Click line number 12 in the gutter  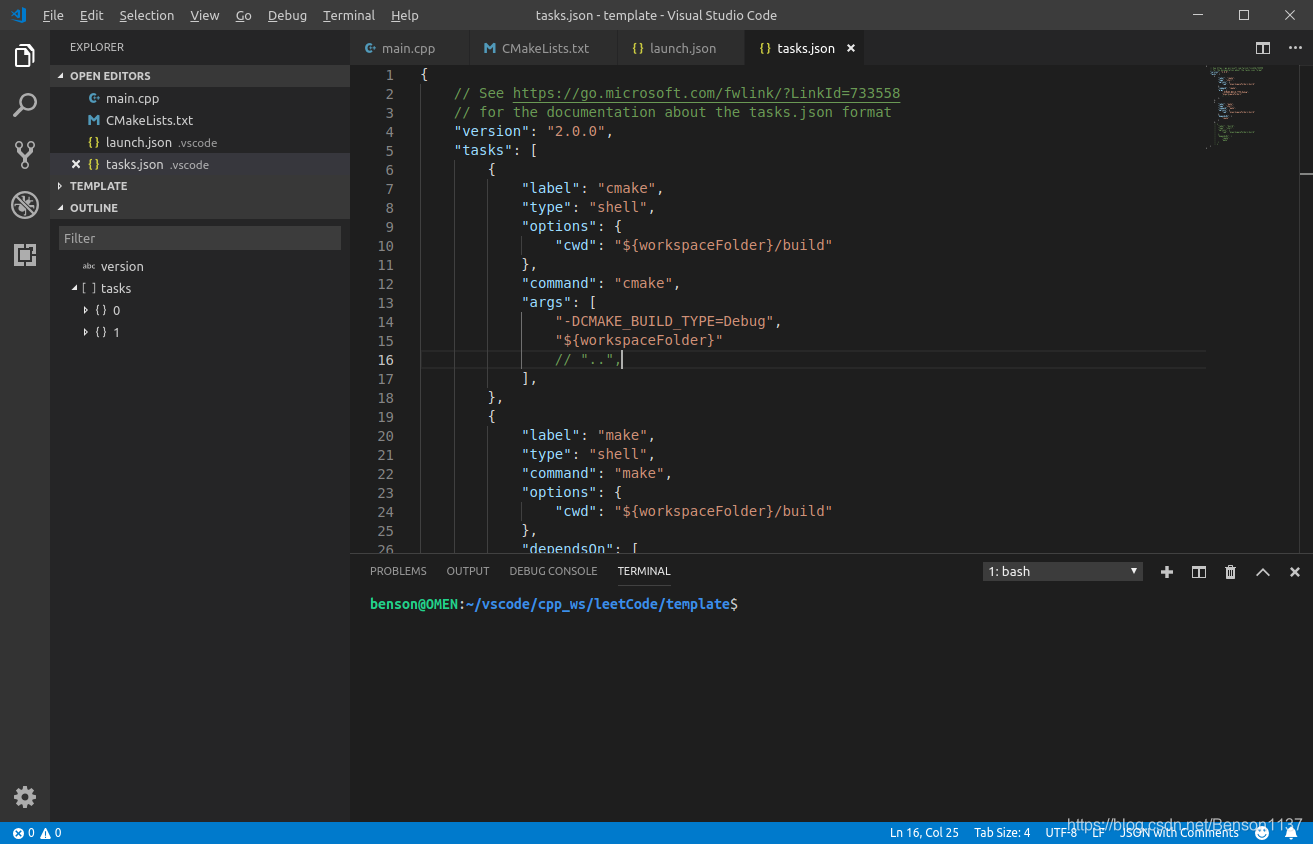click(x=386, y=283)
